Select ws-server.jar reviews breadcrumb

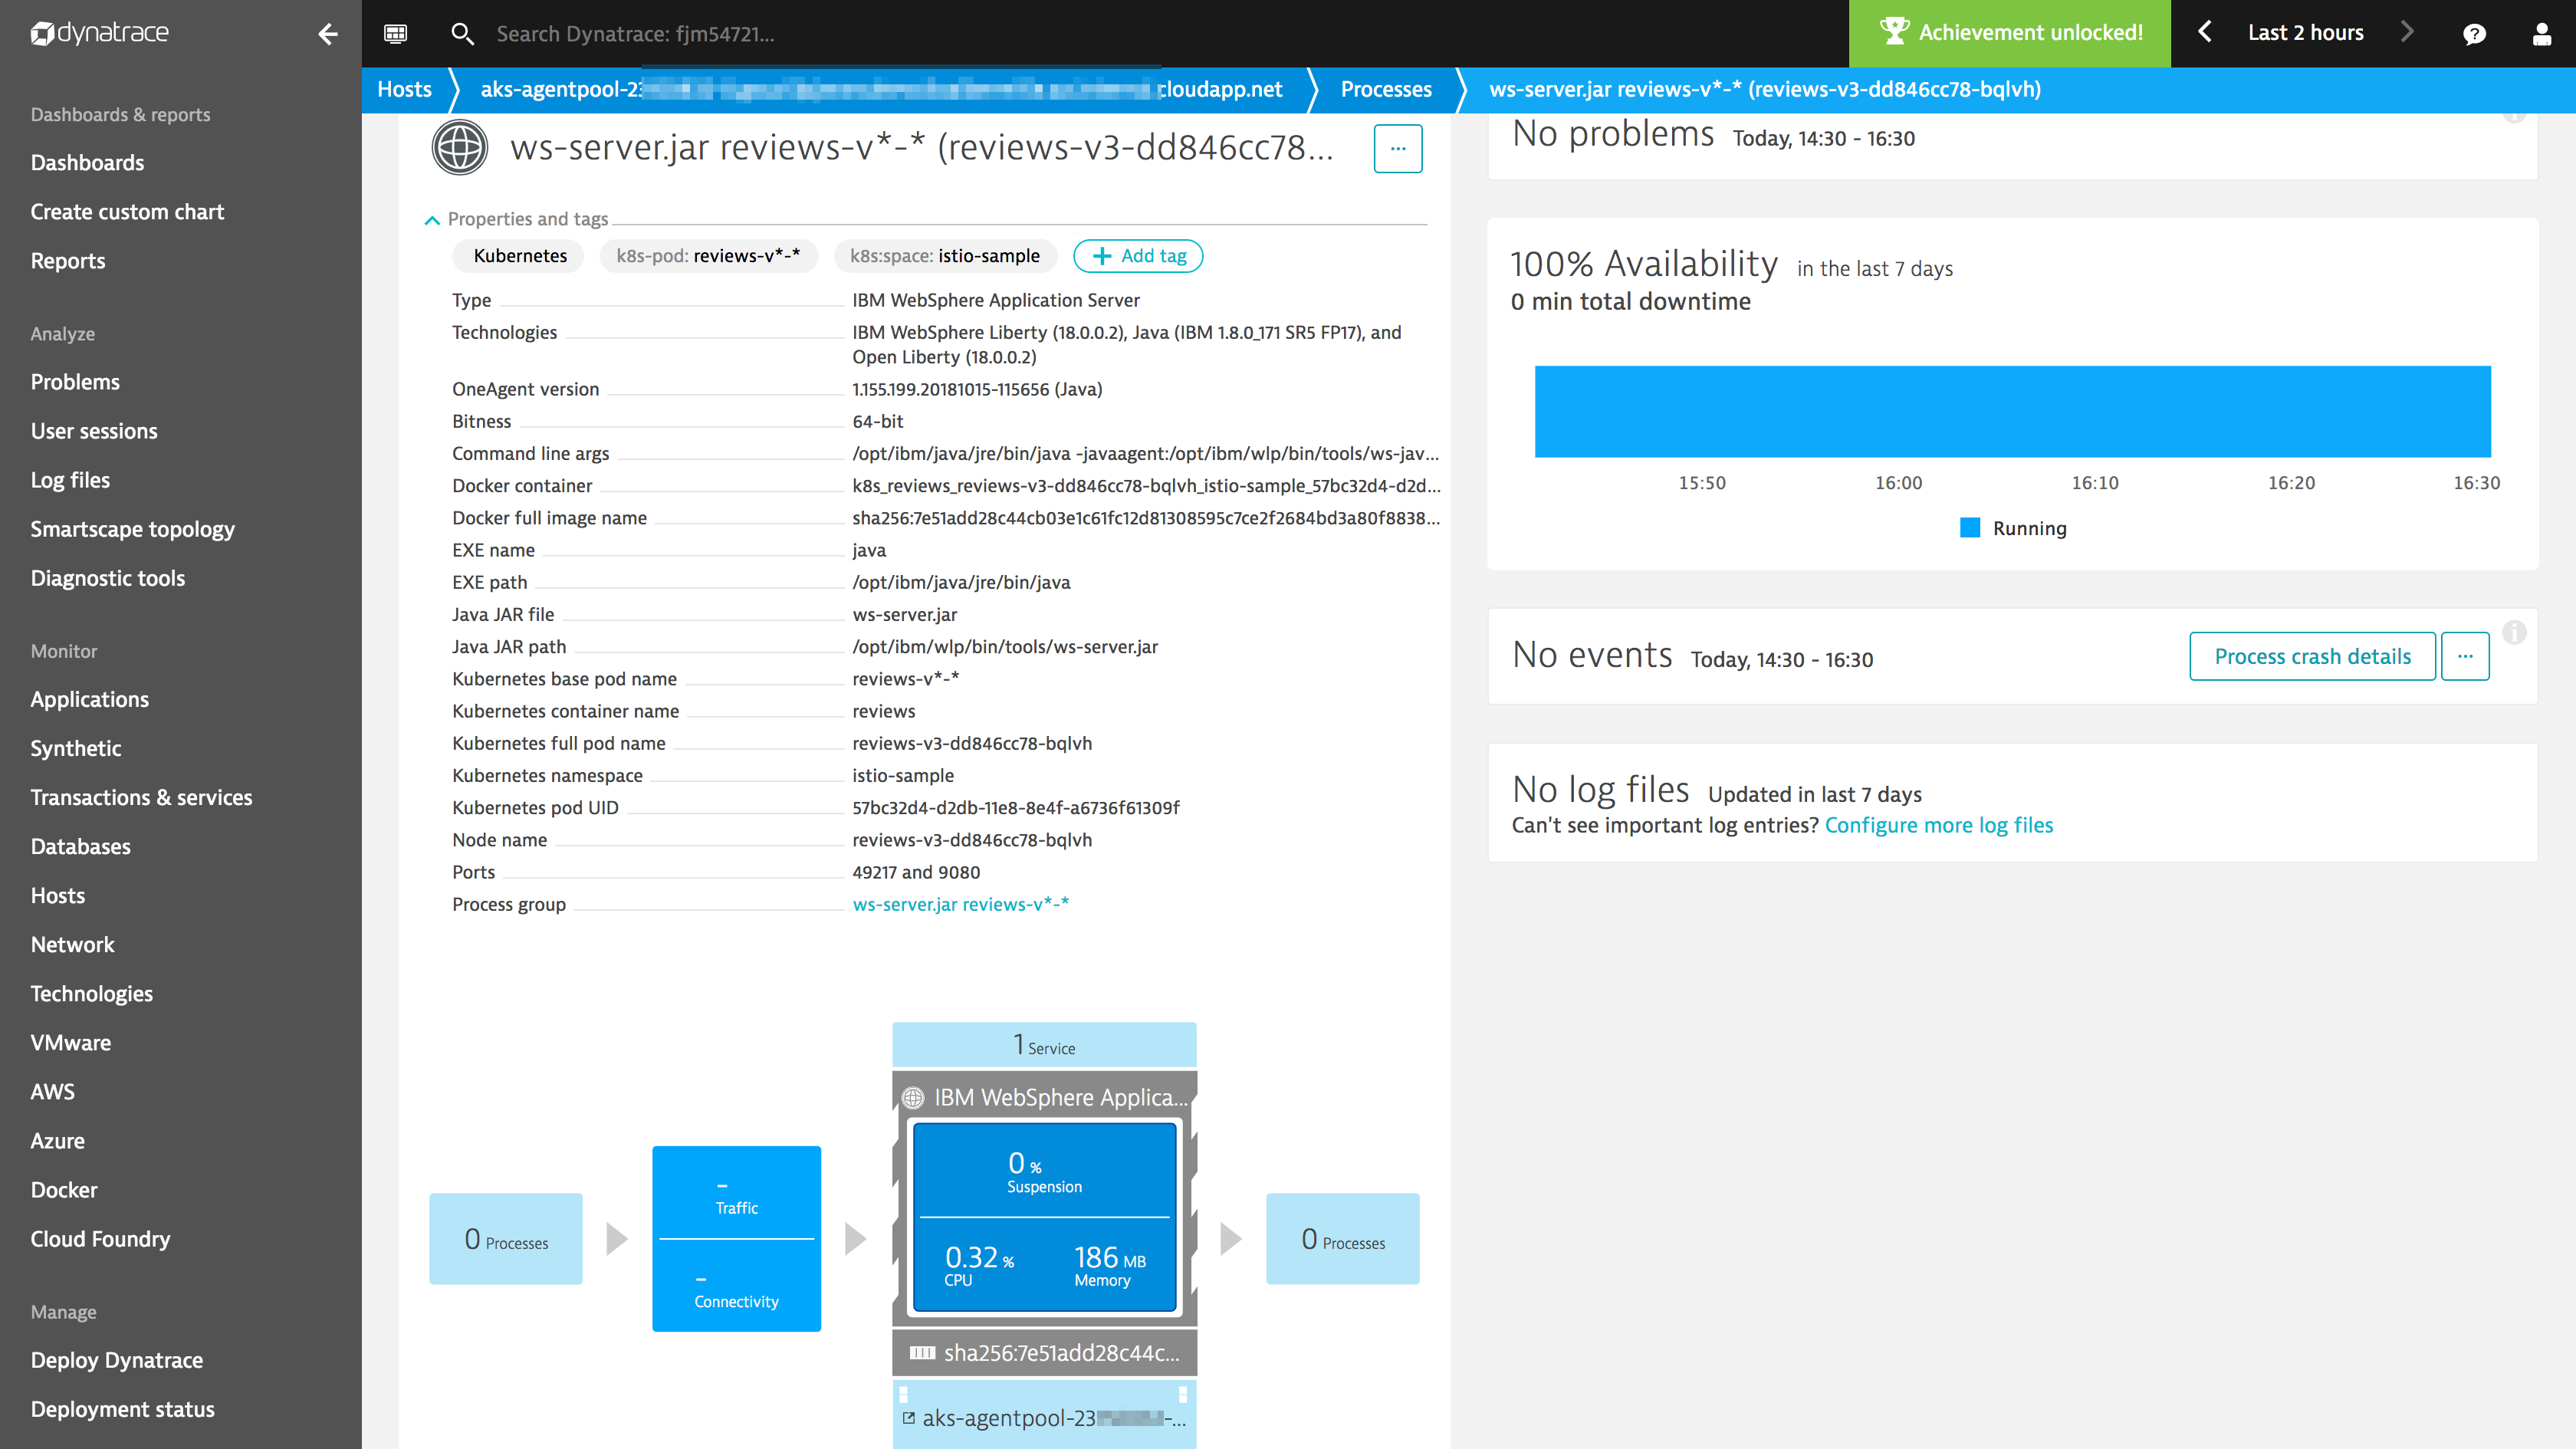click(1765, 89)
